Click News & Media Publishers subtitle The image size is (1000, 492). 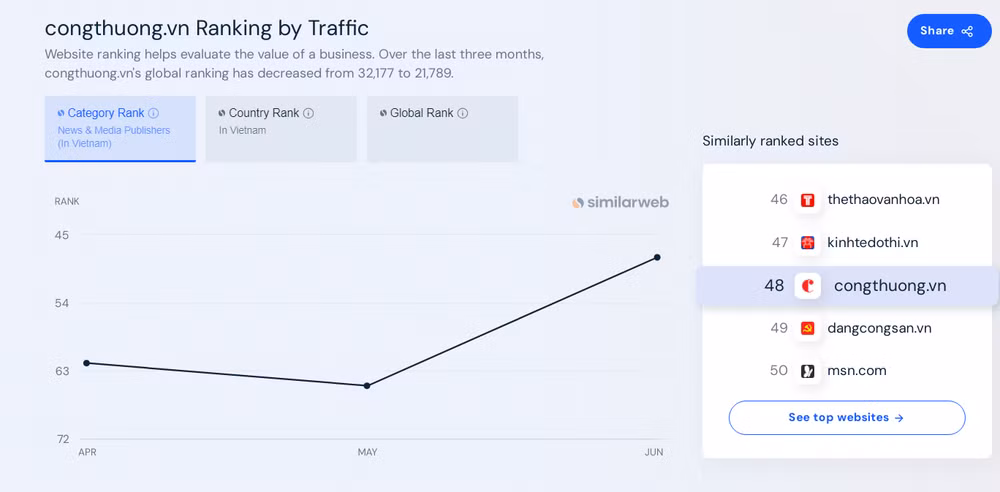tap(114, 137)
